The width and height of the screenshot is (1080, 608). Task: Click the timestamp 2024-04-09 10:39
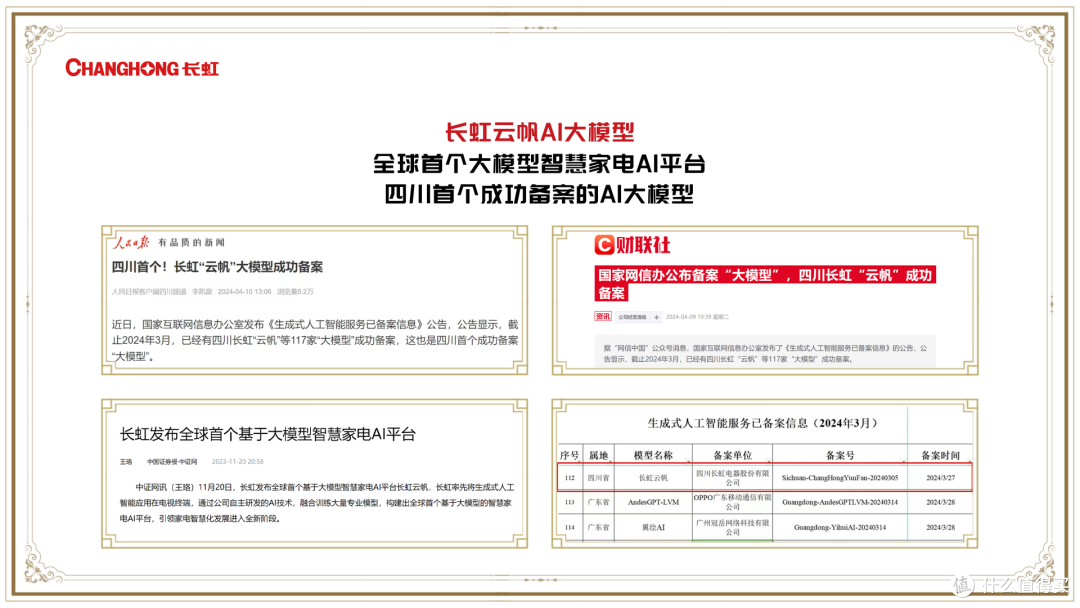[689, 317]
